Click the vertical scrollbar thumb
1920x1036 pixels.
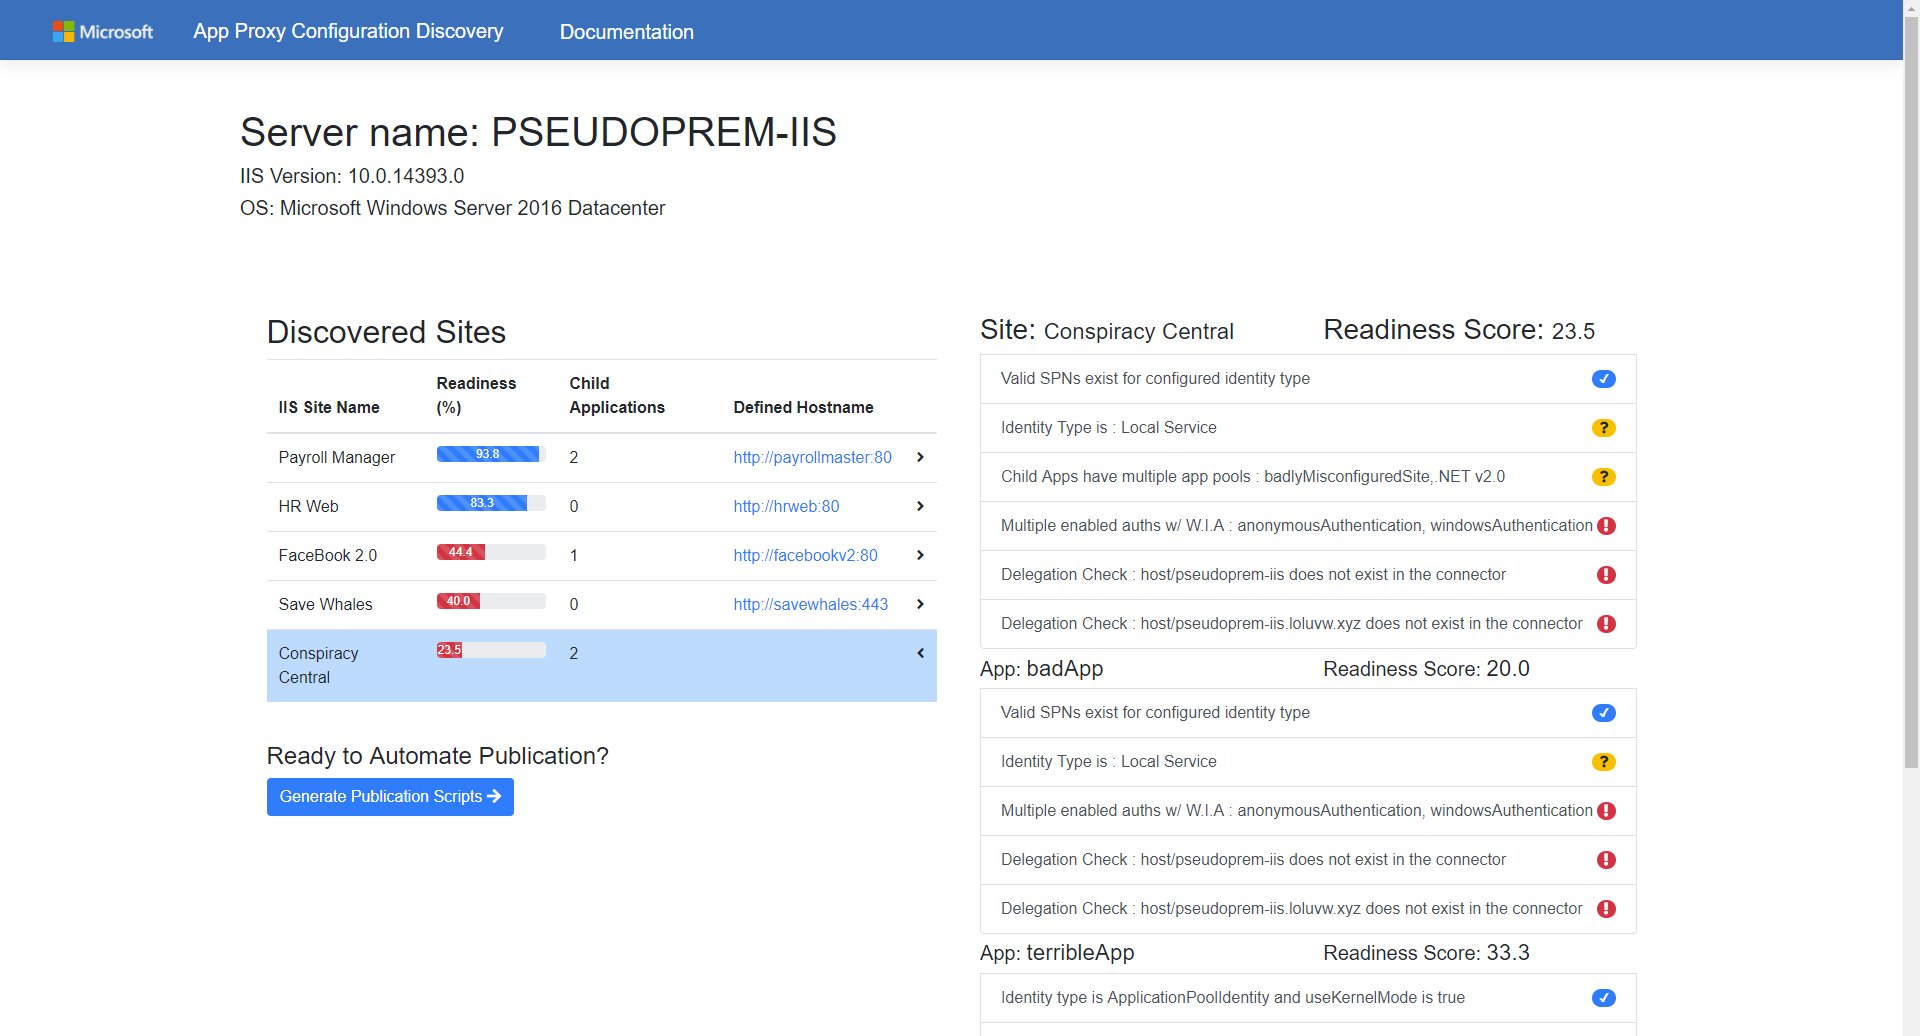(x=1911, y=393)
